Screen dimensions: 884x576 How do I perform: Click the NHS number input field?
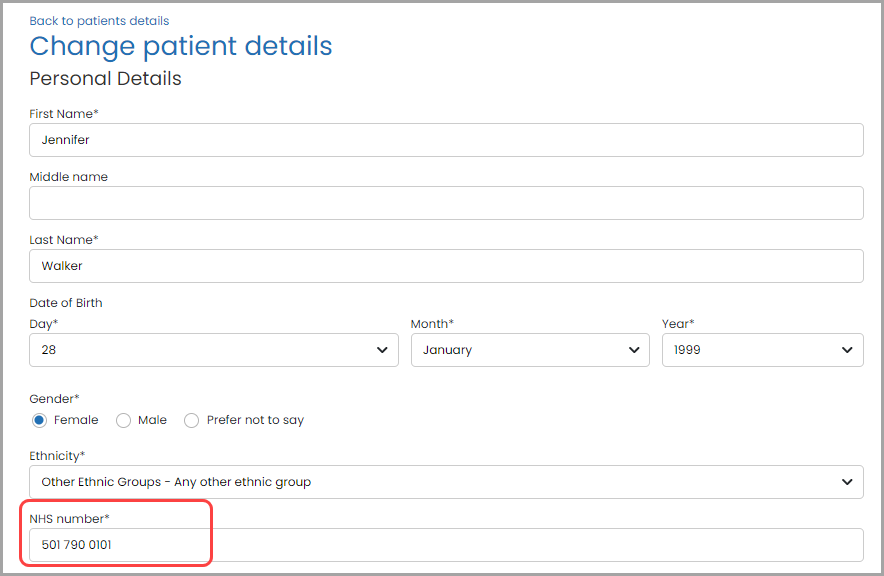[447, 545]
